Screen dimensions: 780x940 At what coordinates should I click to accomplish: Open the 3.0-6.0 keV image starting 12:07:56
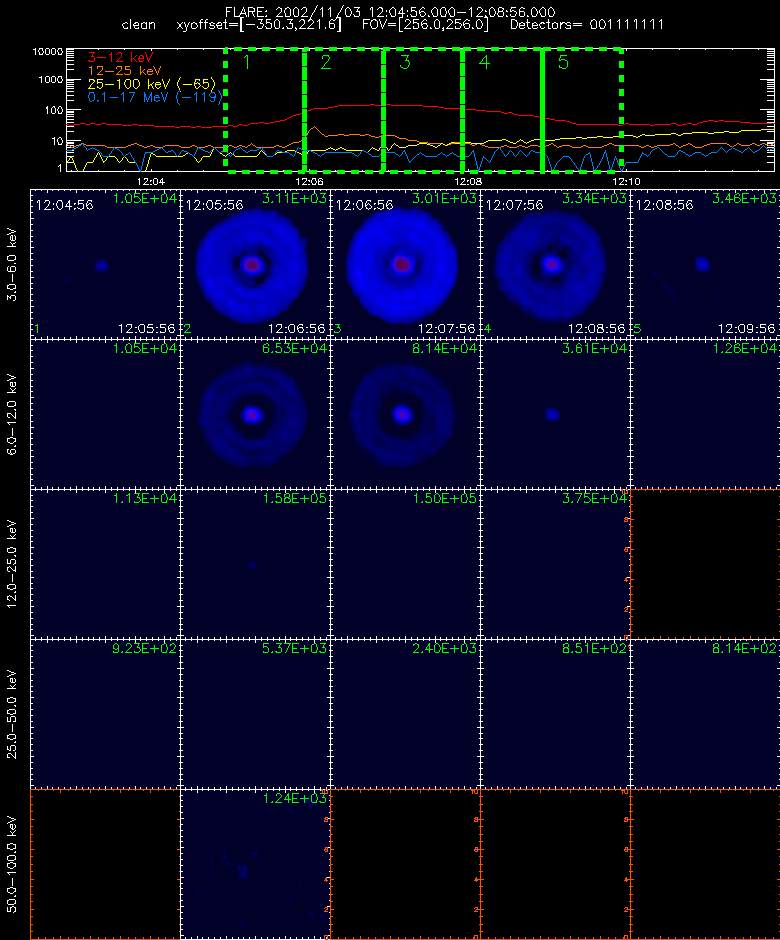click(555, 264)
